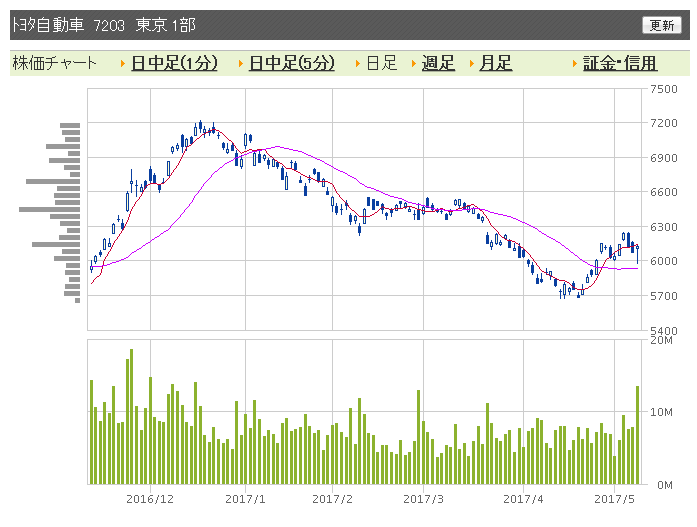Select the 日足 daily chart tab
697x527 pixels.
381,63
